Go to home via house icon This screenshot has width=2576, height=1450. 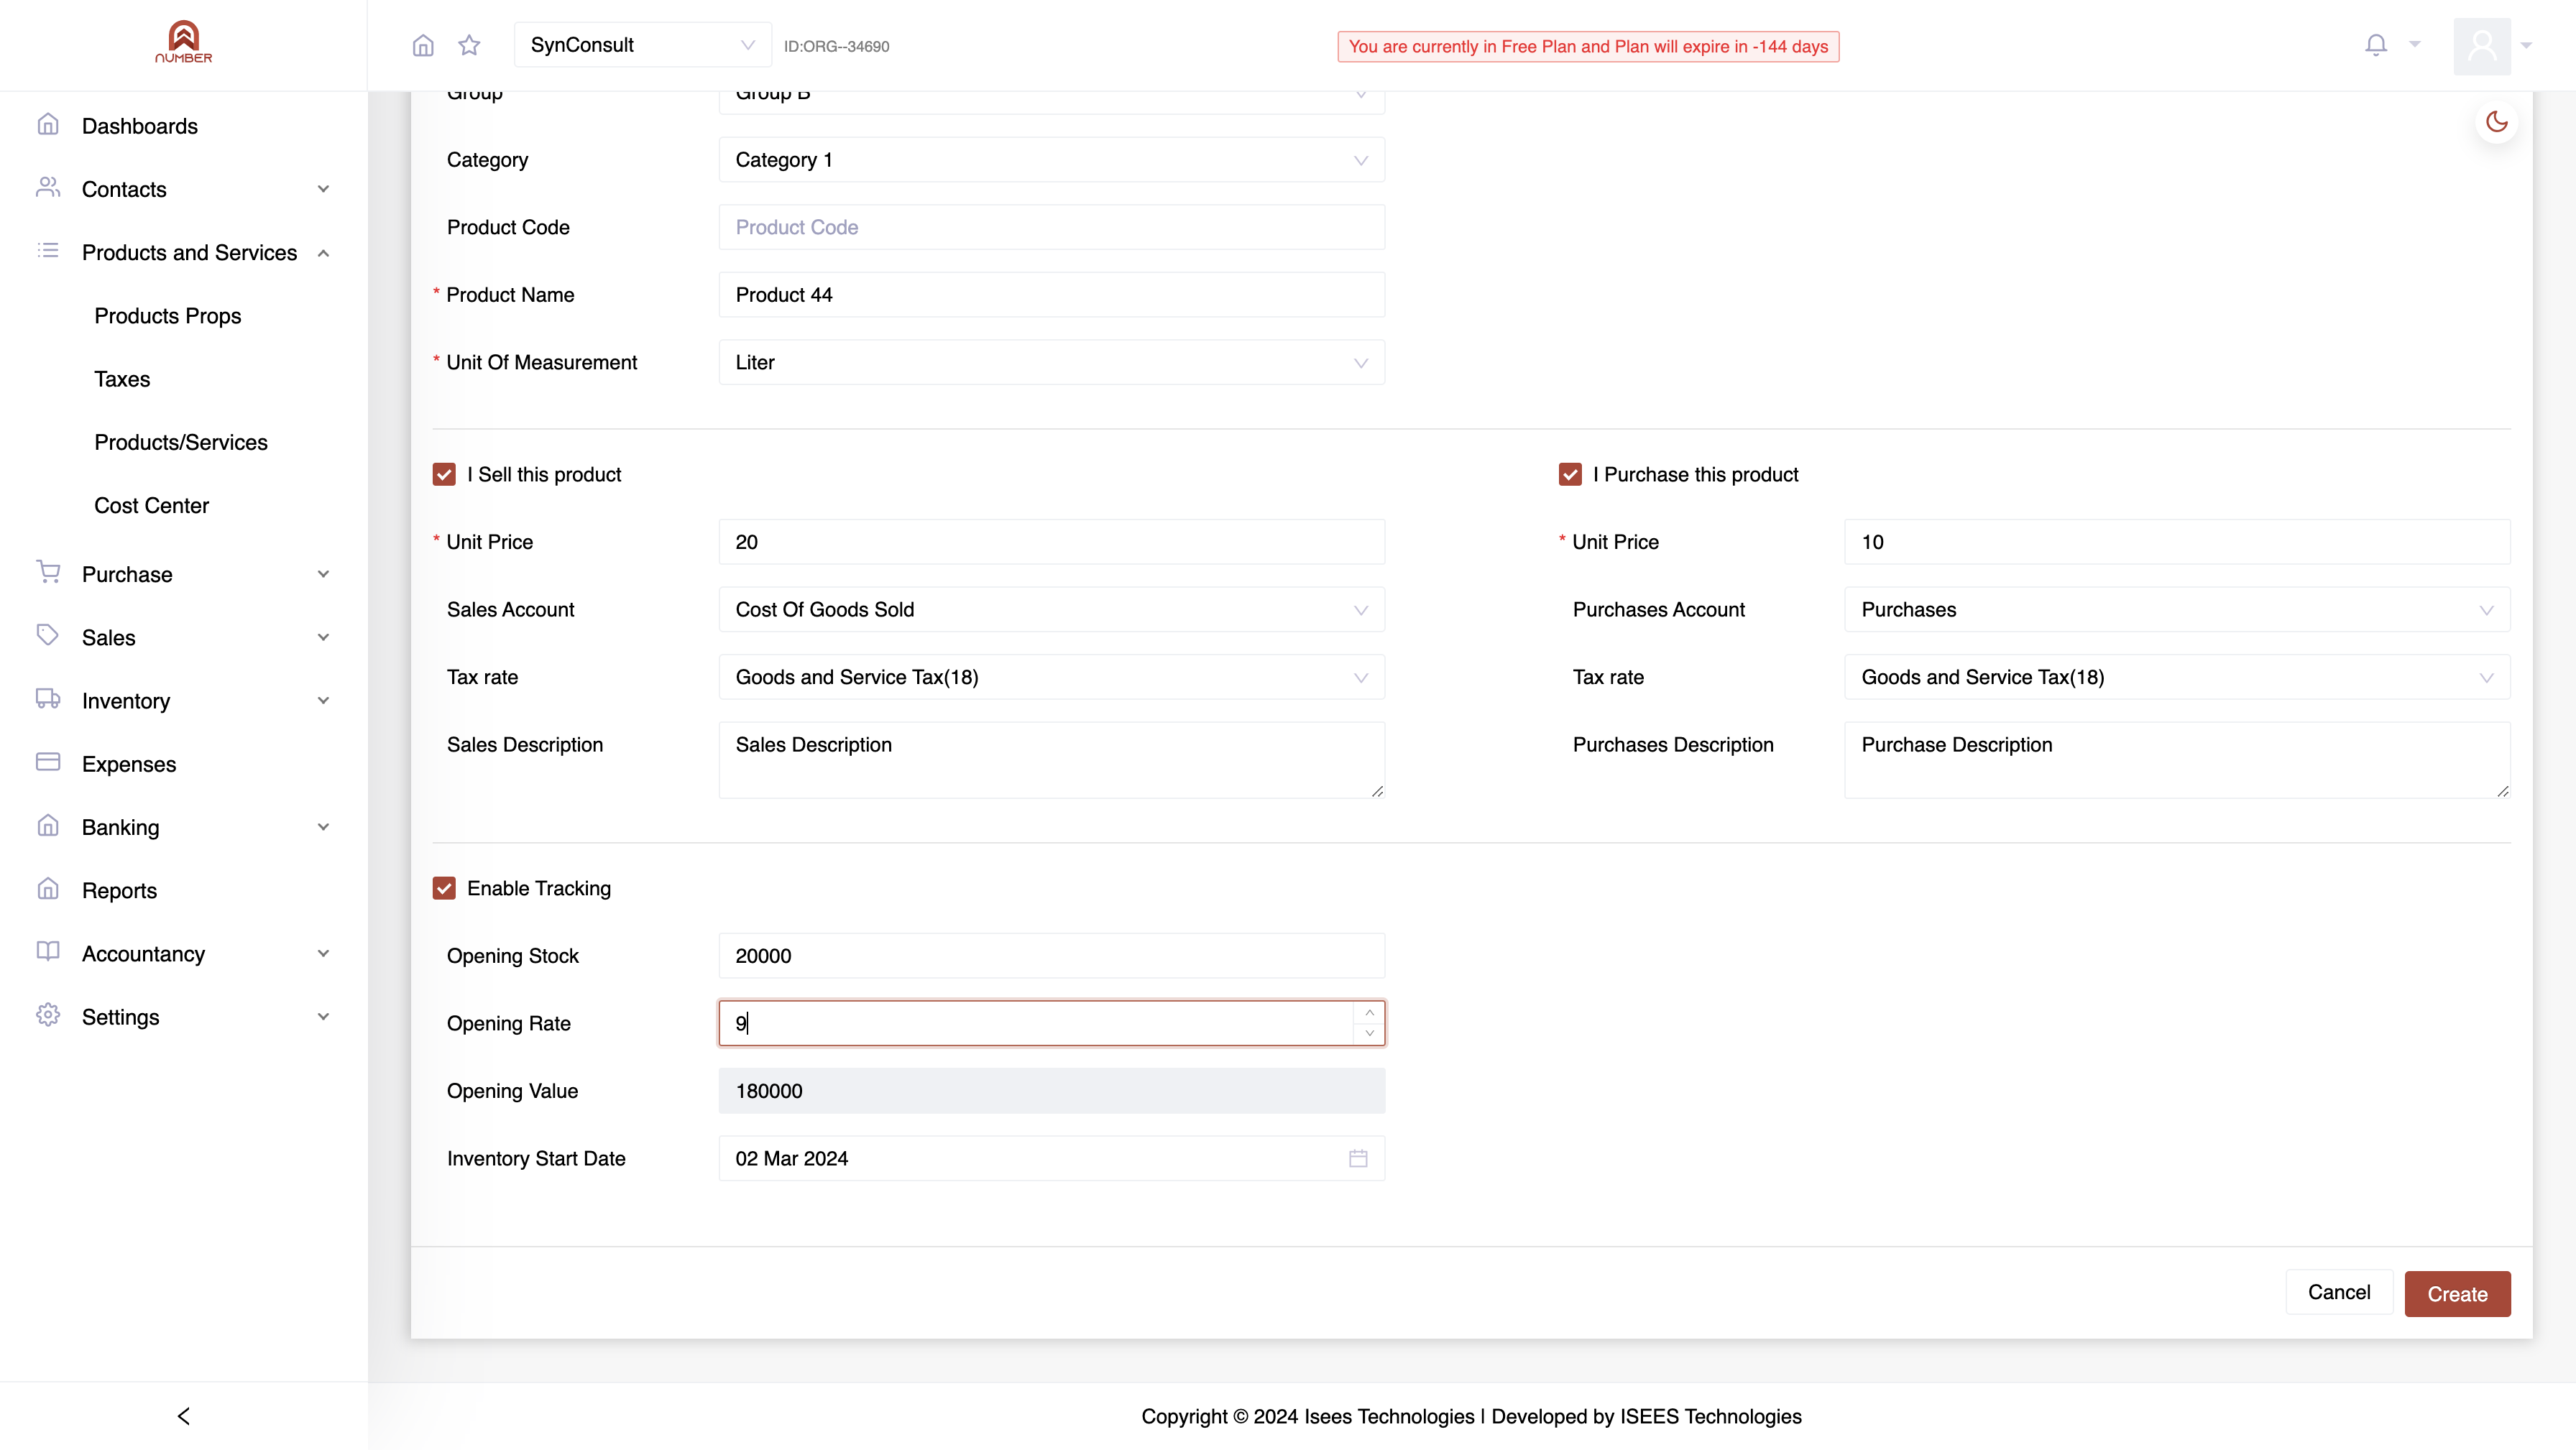423,46
